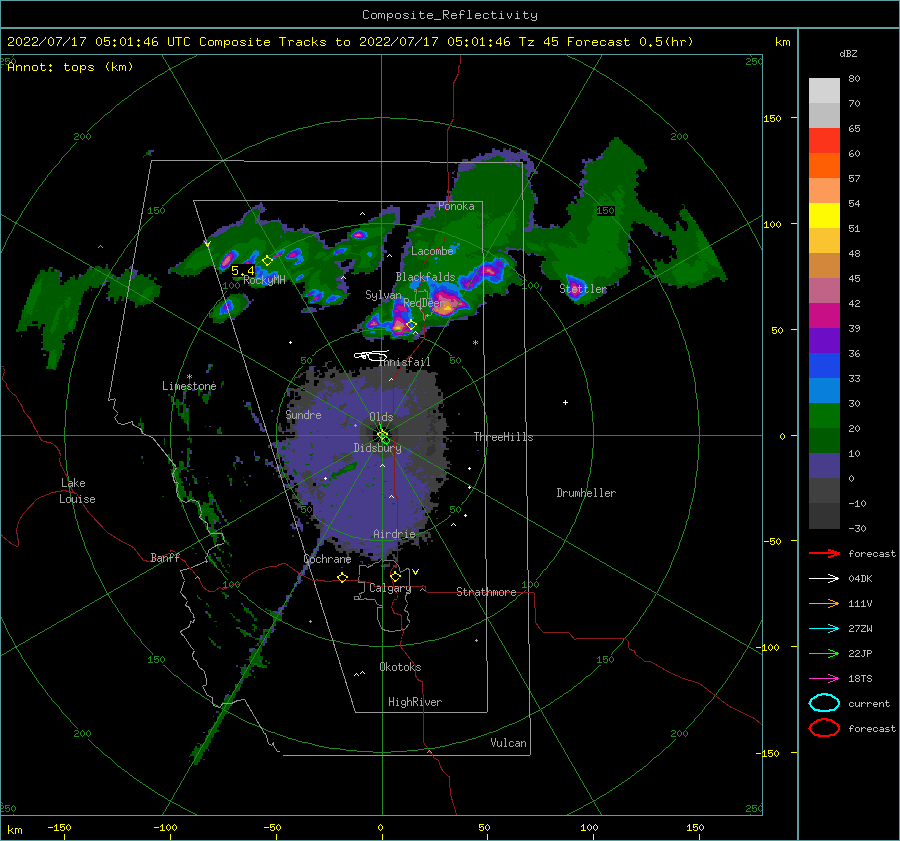The height and width of the screenshot is (841, 900).
Task: Click the UTC Composite Tracks timestamp header
Action: (350, 42)
